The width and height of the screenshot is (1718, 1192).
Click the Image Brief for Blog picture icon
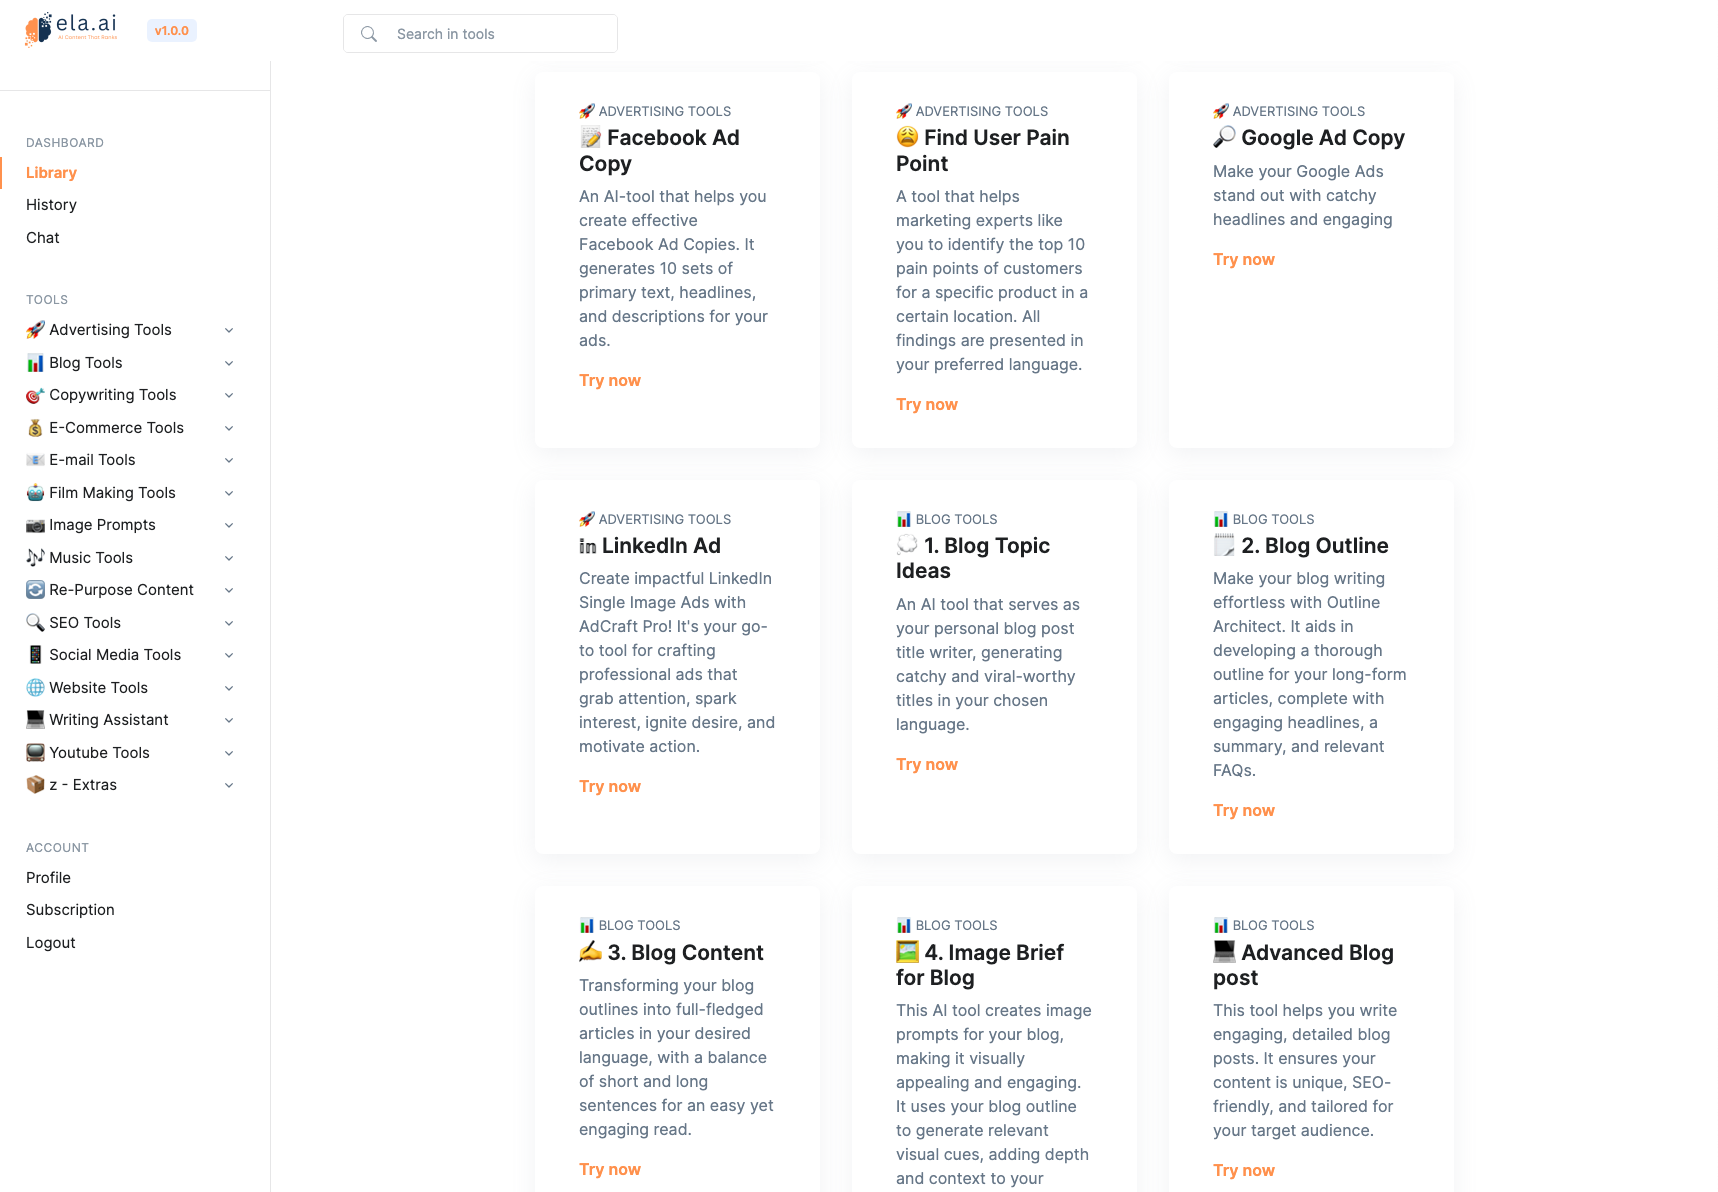tap(907, 952)
